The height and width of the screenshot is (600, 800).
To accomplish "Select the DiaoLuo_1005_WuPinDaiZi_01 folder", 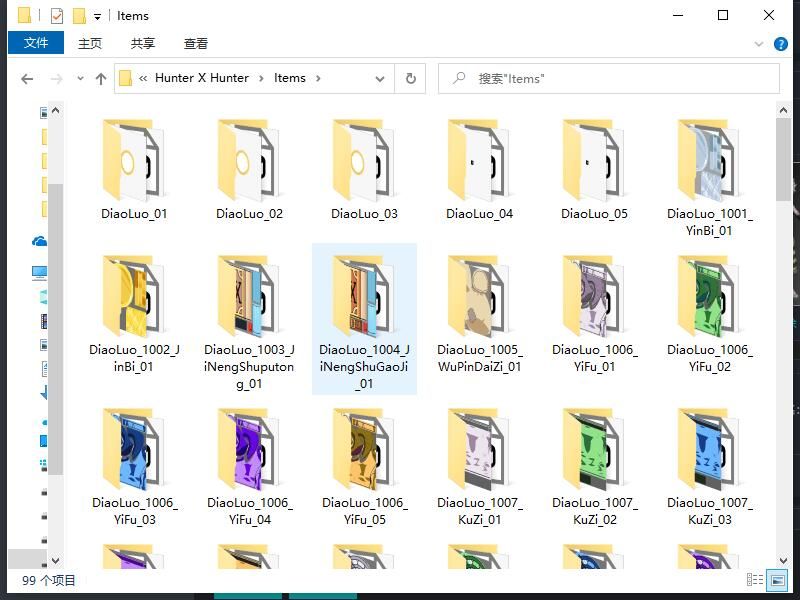I will coord(480,314).
